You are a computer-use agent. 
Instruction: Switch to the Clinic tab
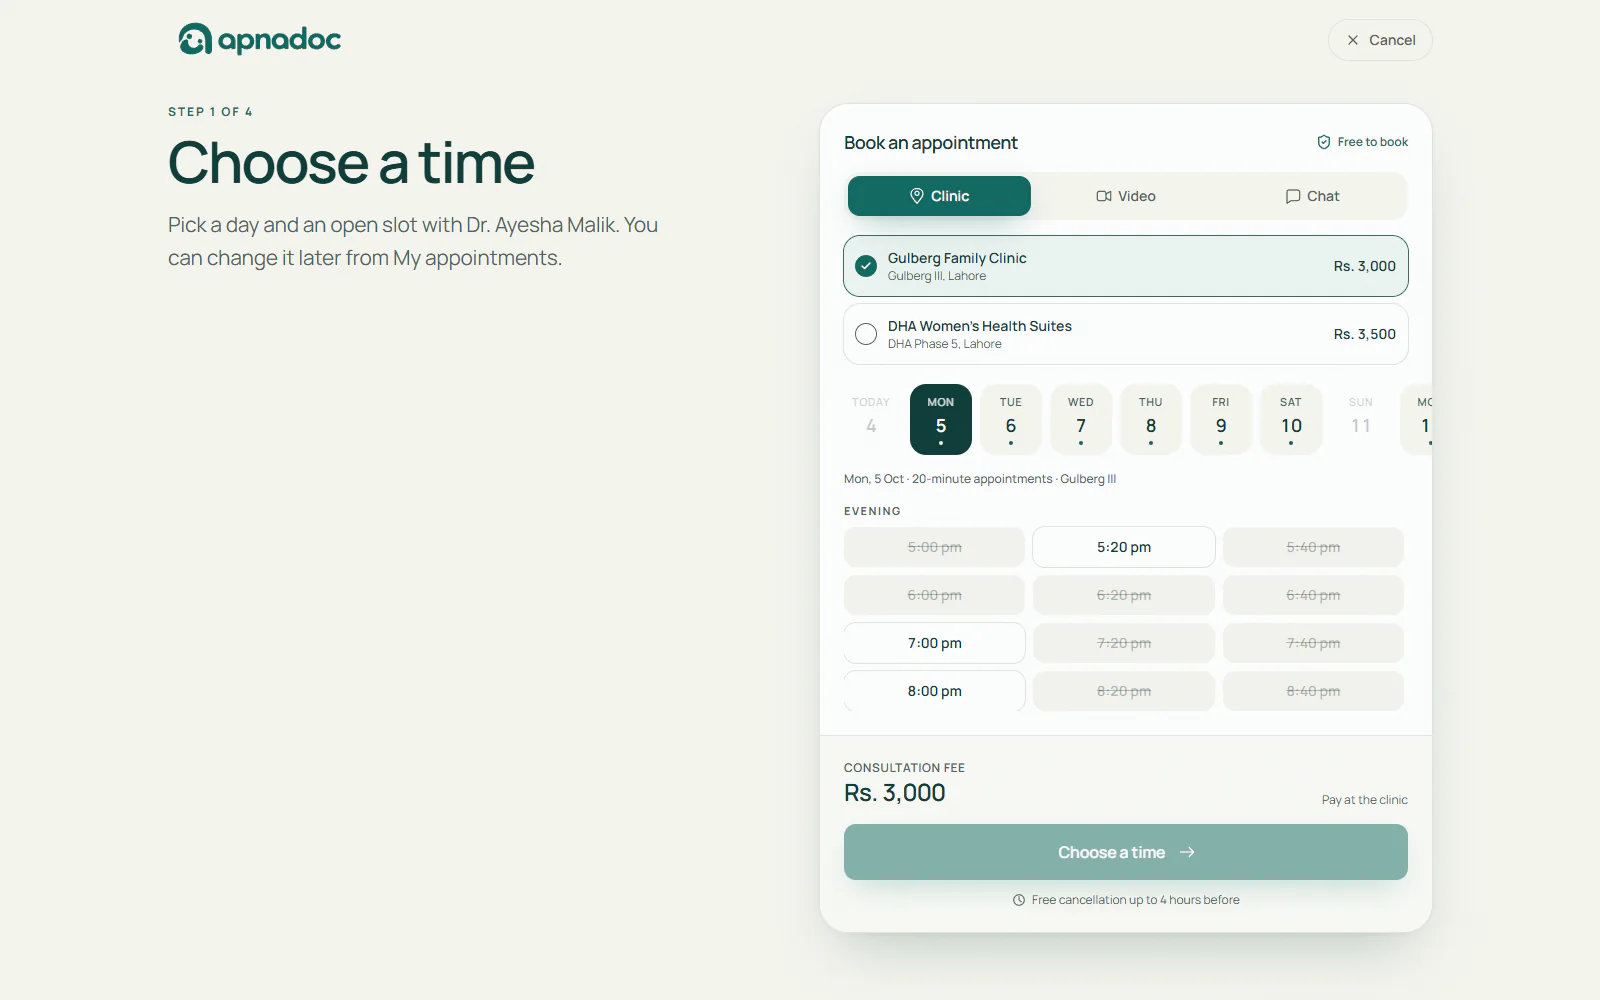(x=939, y=196)
